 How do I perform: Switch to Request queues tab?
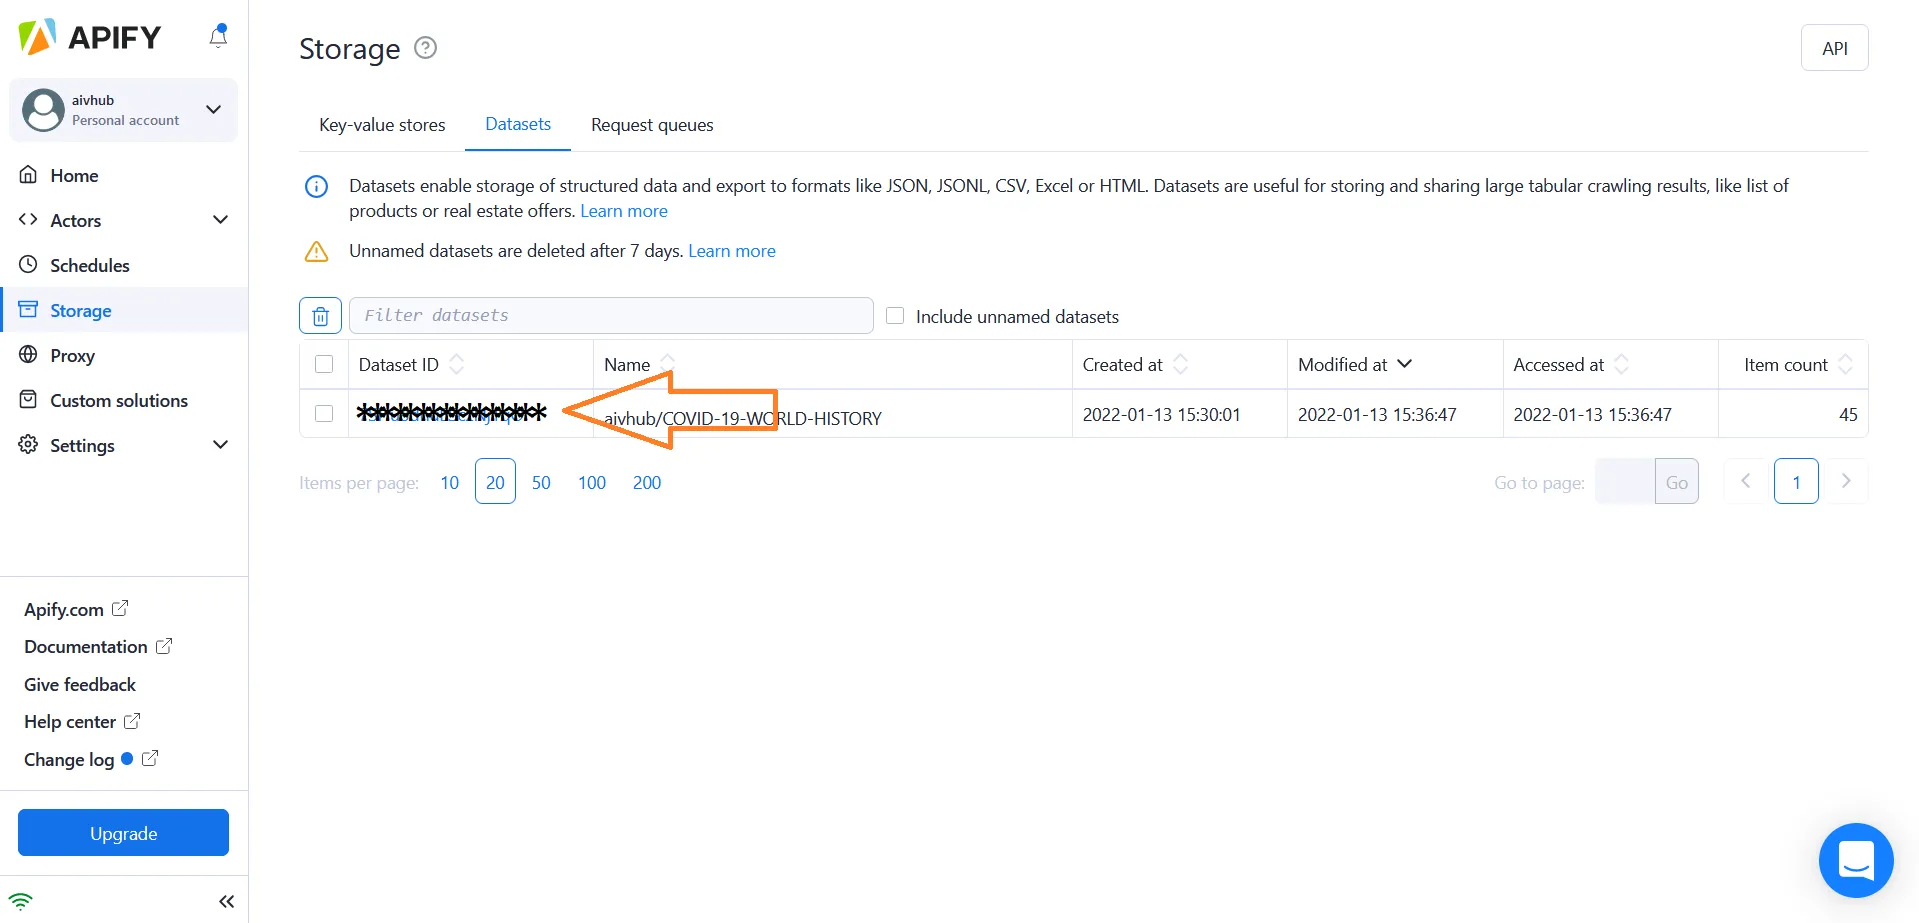pos(652,125)
